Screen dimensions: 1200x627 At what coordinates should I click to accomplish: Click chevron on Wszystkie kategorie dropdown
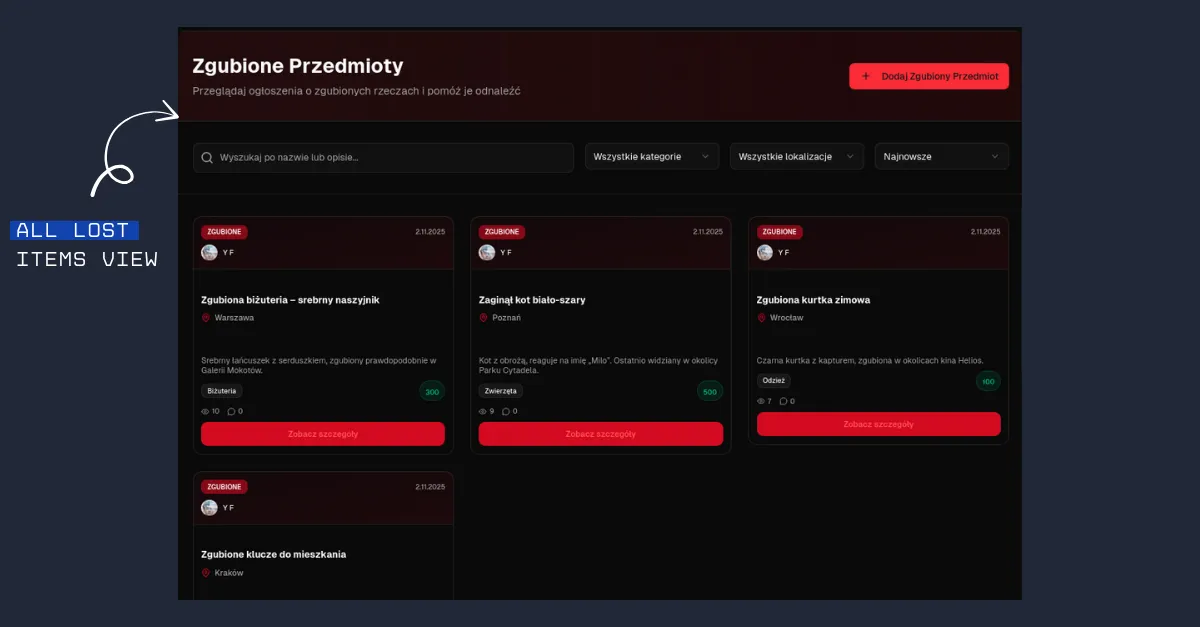point(705,157)
